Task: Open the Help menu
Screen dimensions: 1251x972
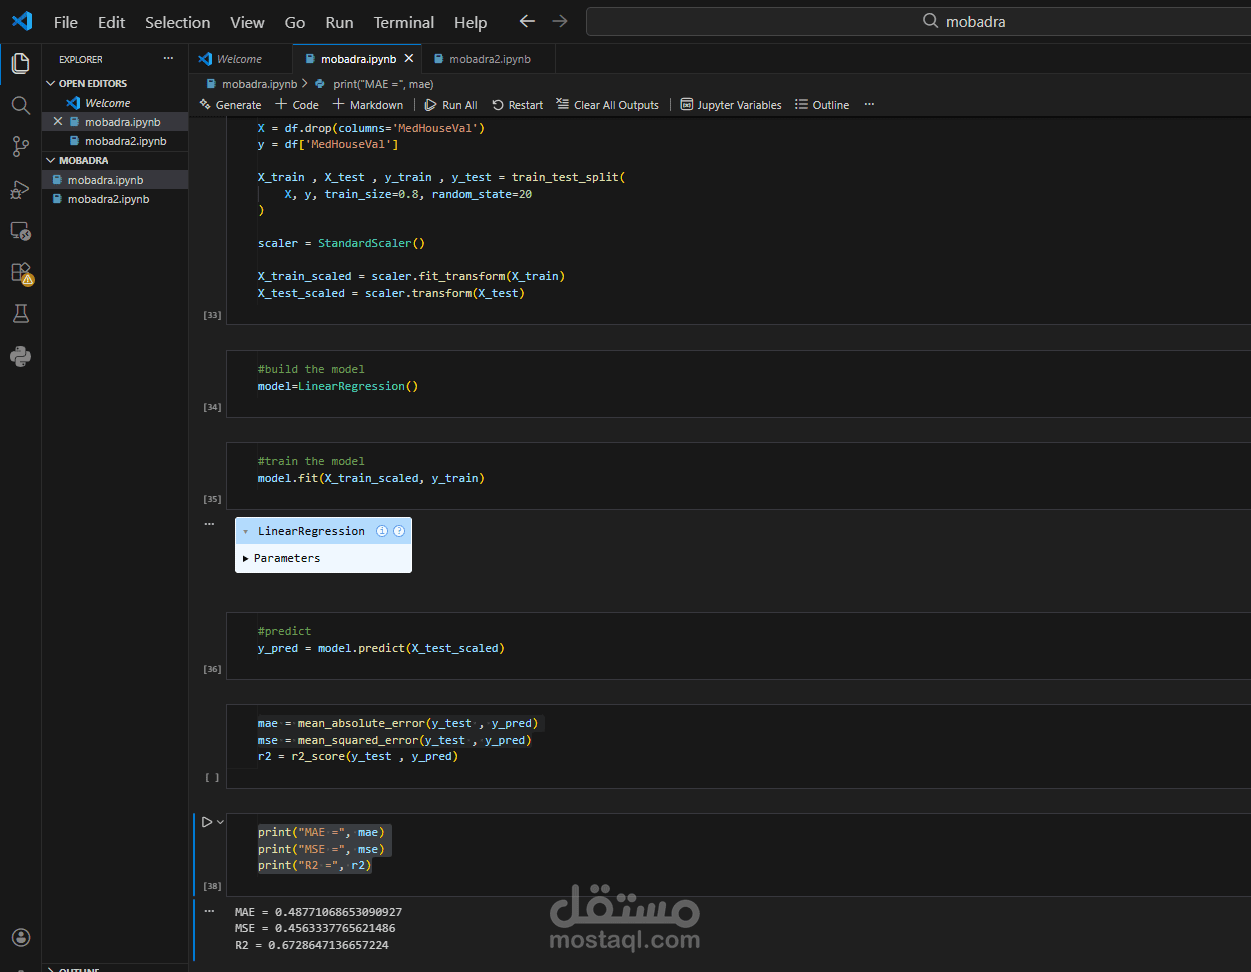Action: pyautogui.click(x=470, y=22)
